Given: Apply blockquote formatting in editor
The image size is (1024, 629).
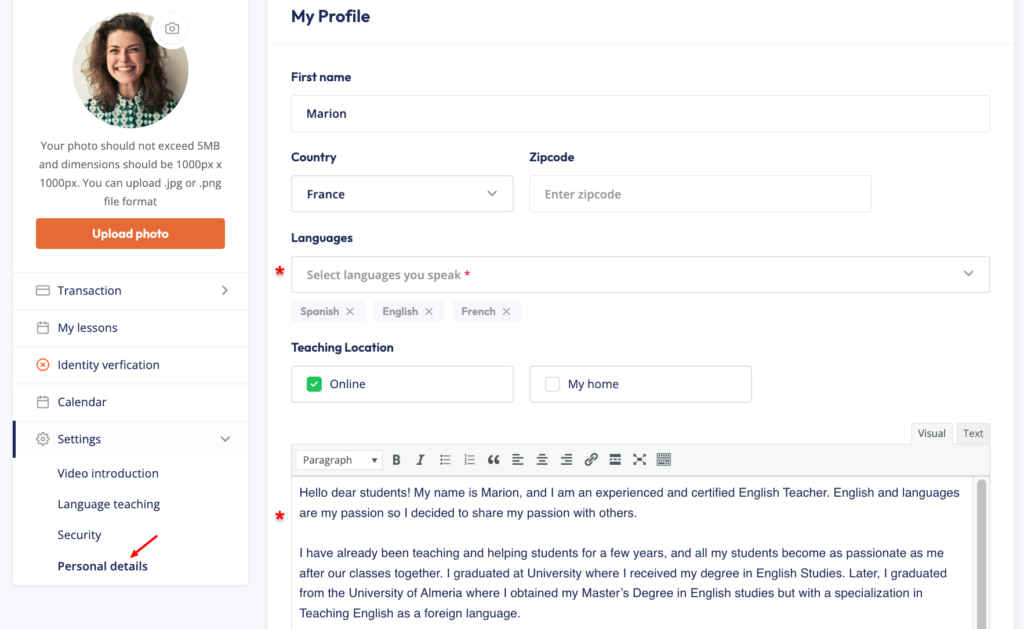Looking at the screenshot, I should pyautogui.click(x=493, y=460).
